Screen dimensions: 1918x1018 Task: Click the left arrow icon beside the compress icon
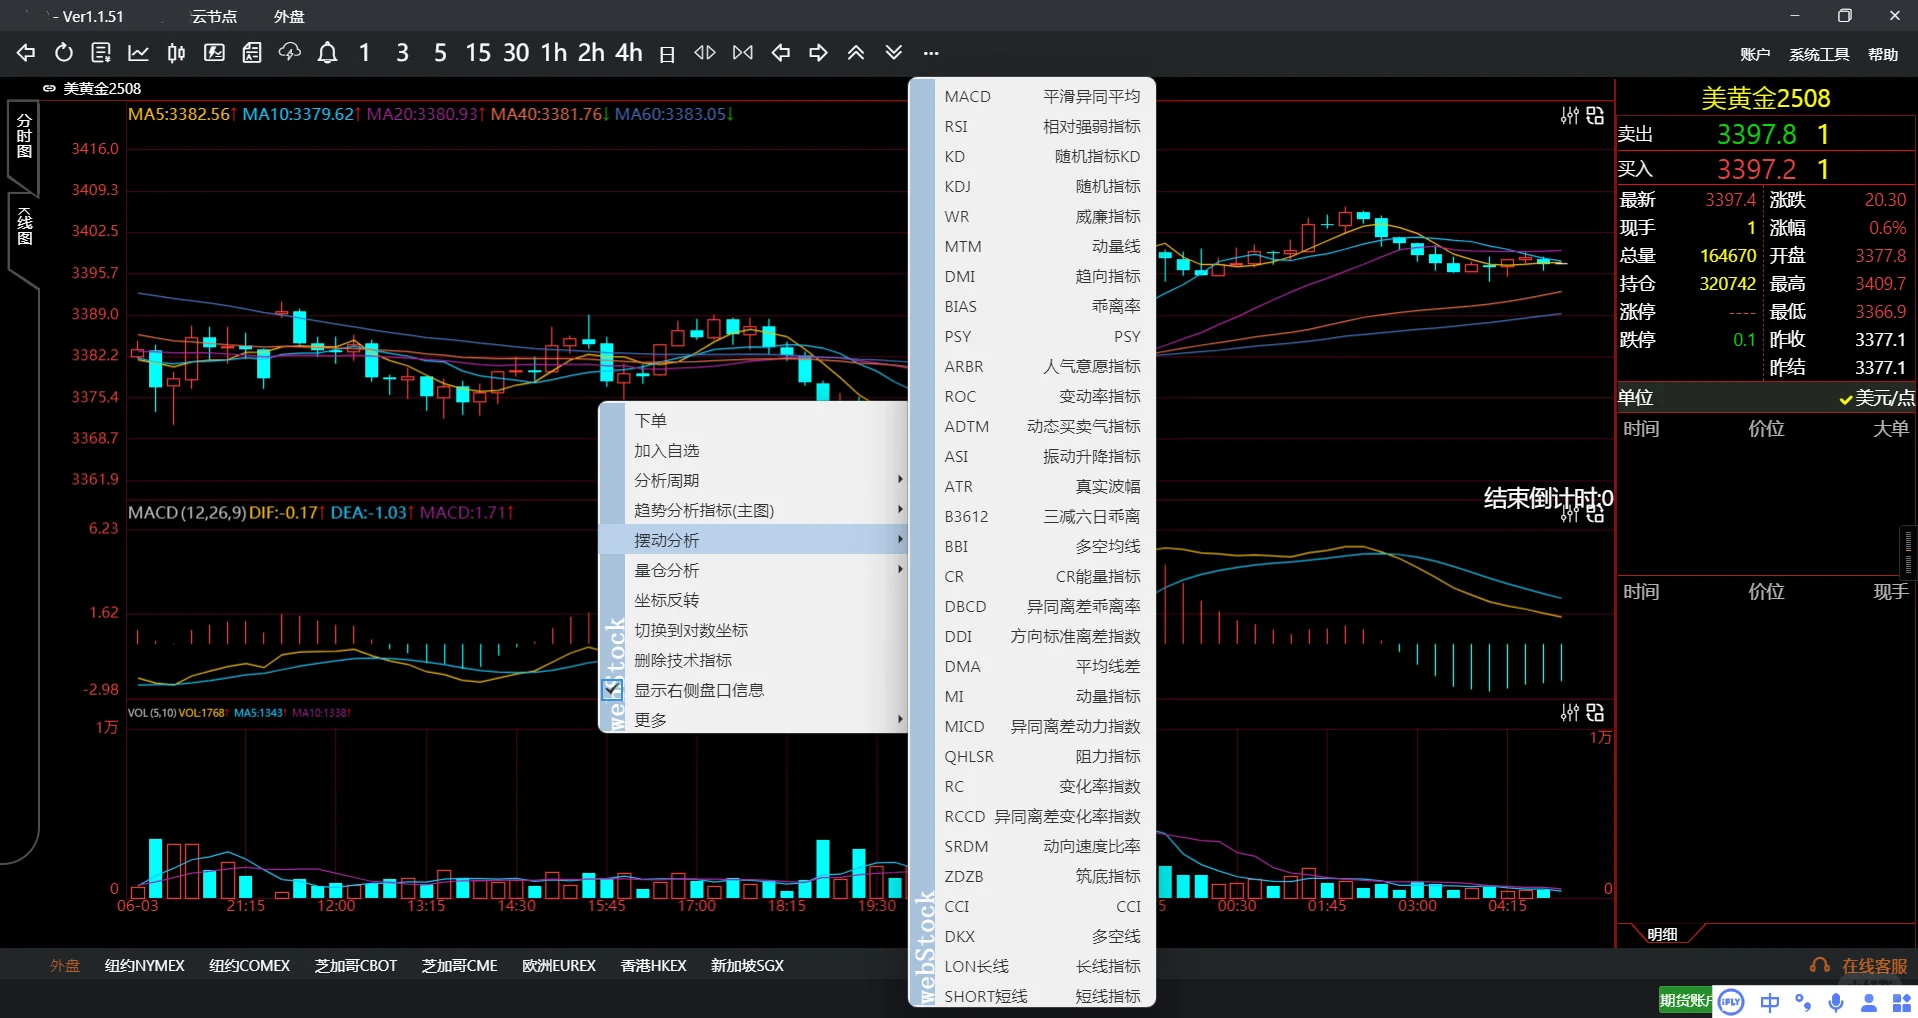pos(781,53)
